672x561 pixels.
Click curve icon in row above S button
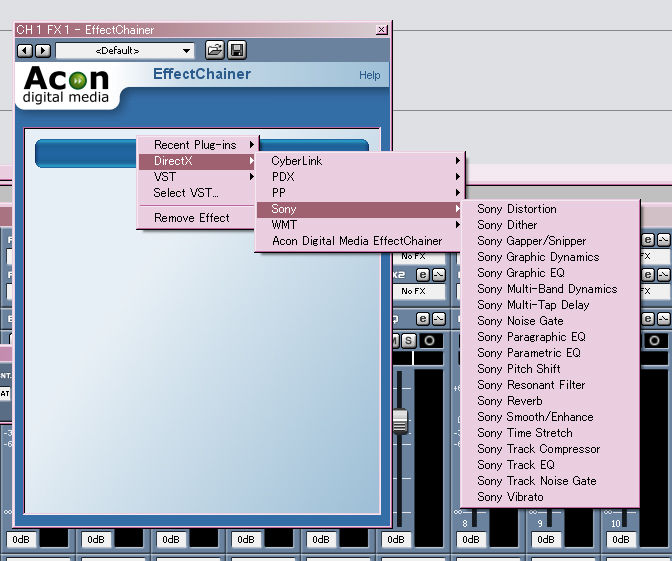[439, 319]
